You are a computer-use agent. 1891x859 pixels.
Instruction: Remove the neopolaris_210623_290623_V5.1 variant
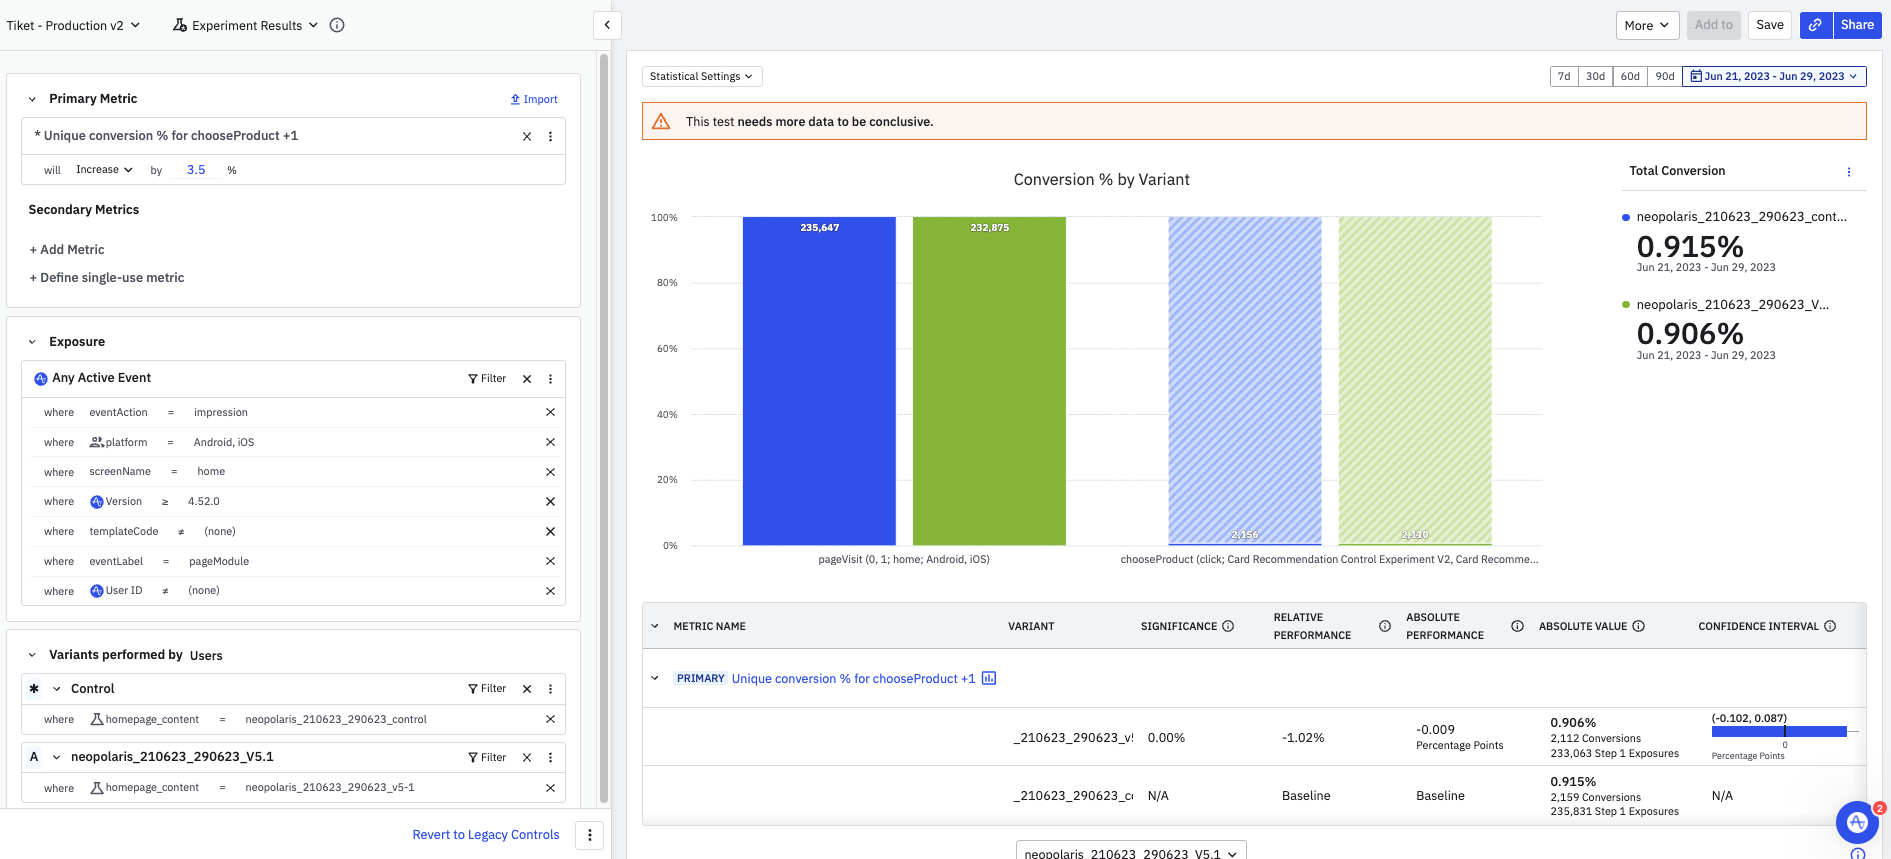(x=527, y=758)
